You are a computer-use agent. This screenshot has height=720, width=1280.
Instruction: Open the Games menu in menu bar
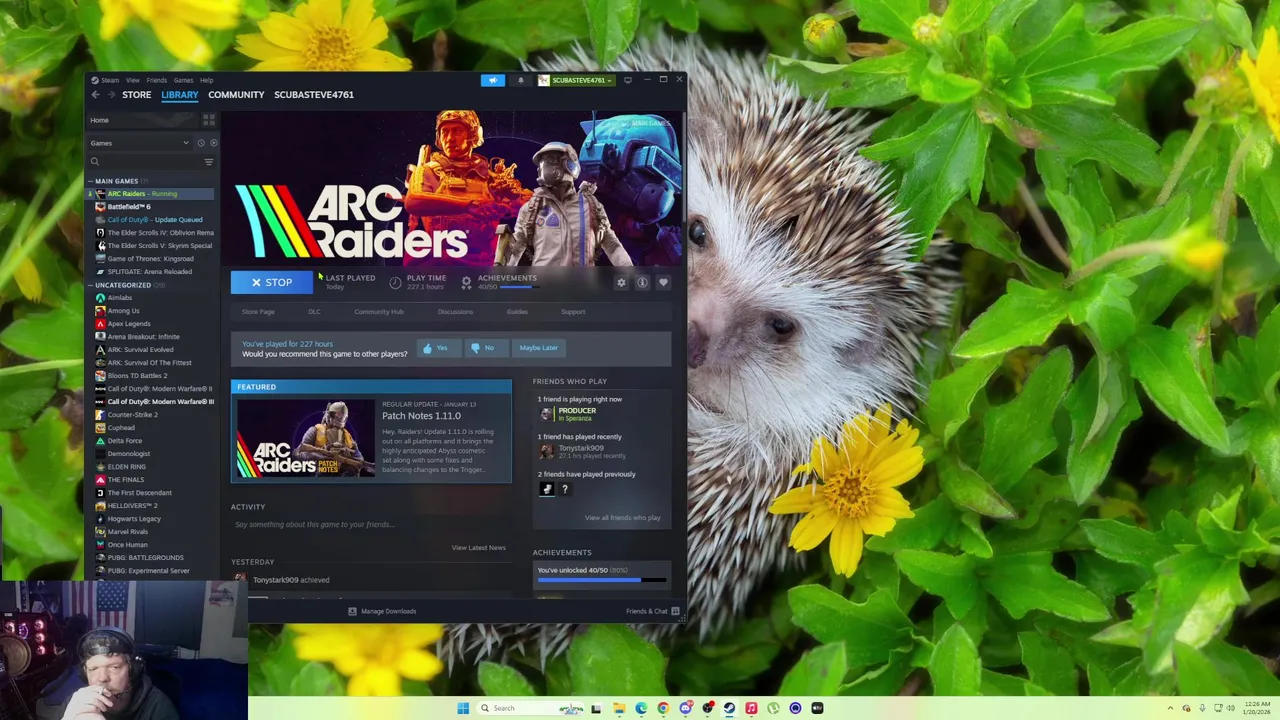[x=183, y=80]
